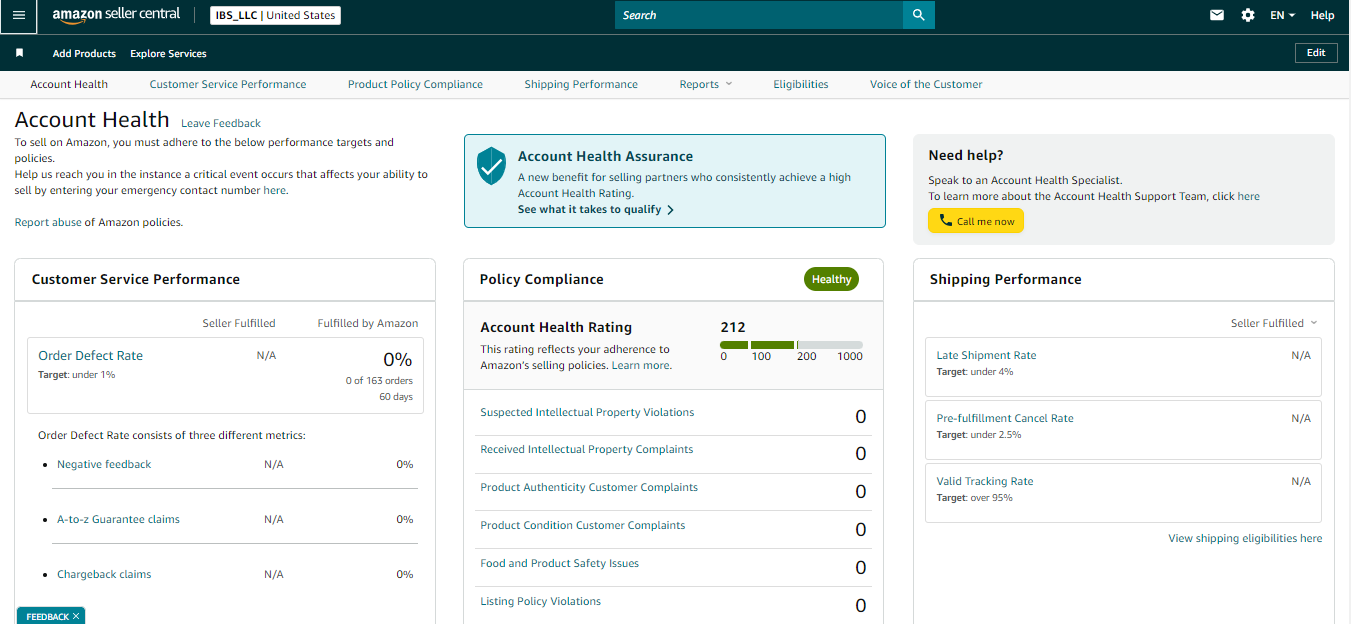Open Suspected Intellectual Property Violations
This screenshot has height=624, width=1351.
pyautogui.click(x=587, y=412)
